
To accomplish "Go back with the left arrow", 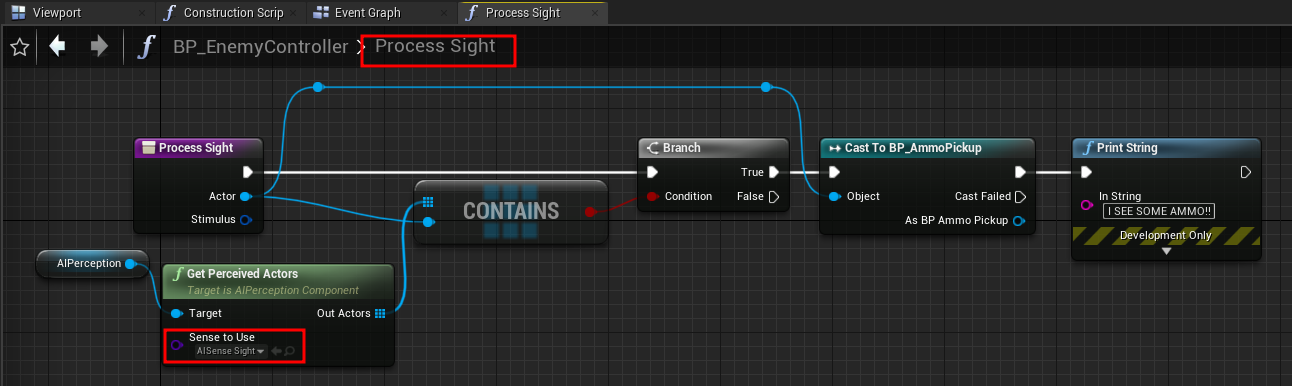I will click(57, 46).
